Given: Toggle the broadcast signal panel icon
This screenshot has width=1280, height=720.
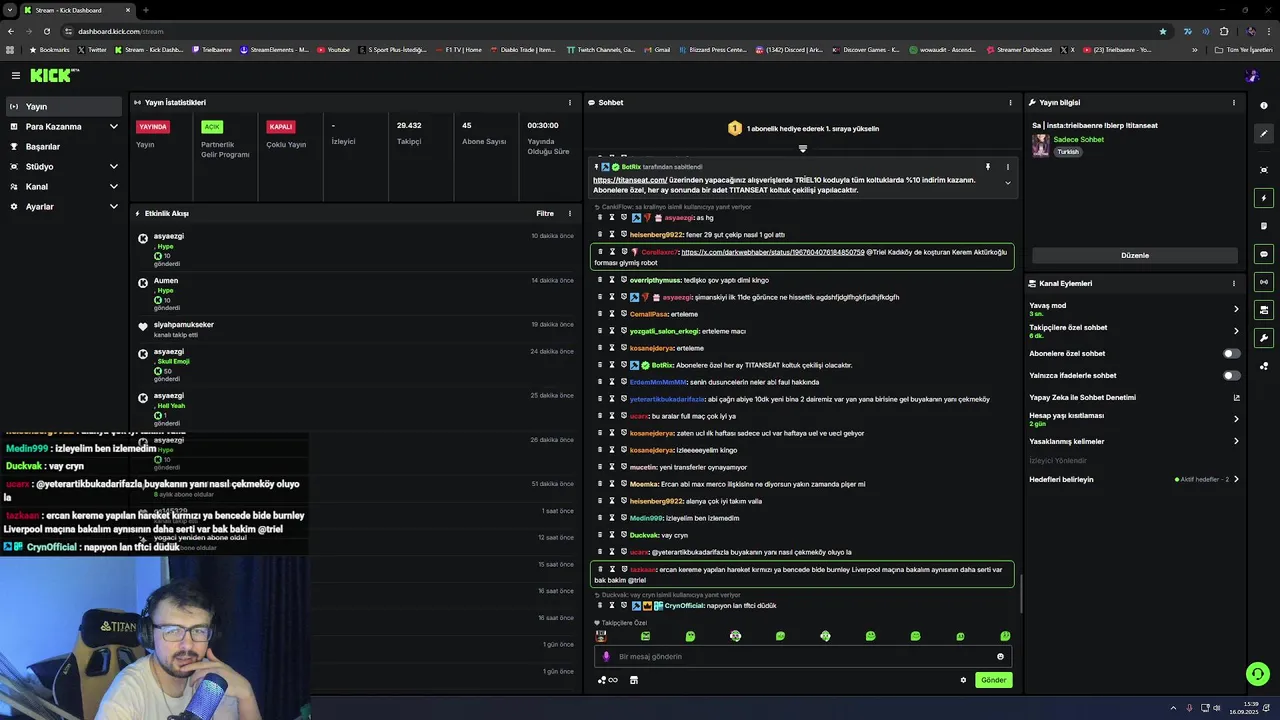Looking at the screenshot, I should pos(1264,282).
